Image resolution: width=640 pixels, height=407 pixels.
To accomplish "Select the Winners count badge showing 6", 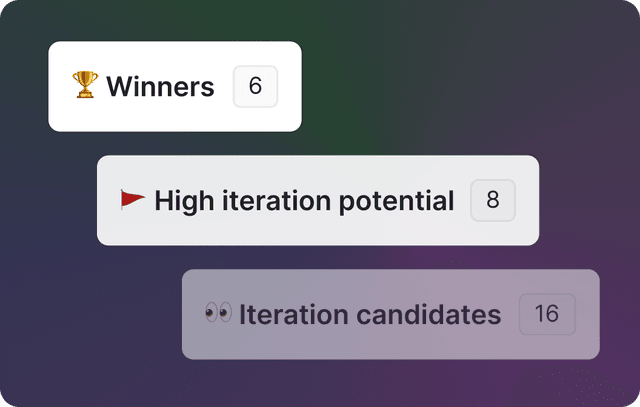I will (255, 86).
